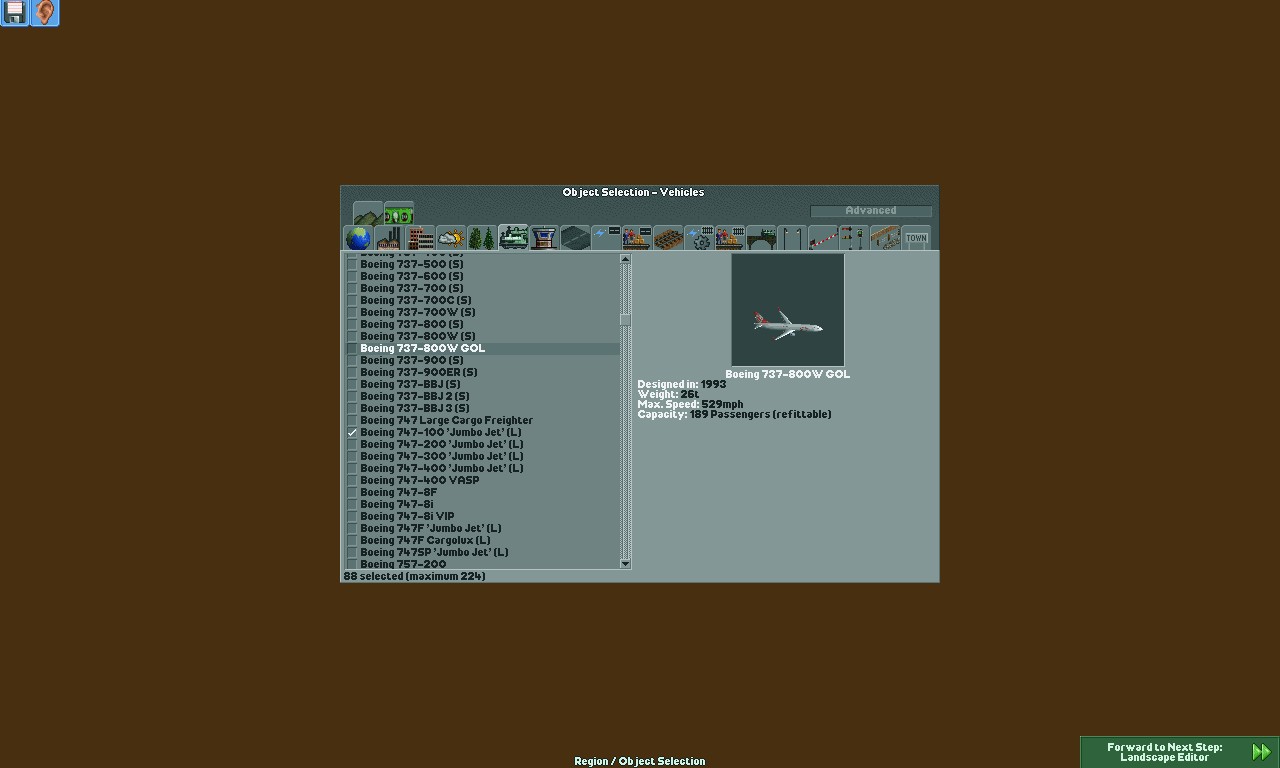Click the Boeing 737-800W GOL preview image
Screen dimensions: 1280x768
point(788,310)
